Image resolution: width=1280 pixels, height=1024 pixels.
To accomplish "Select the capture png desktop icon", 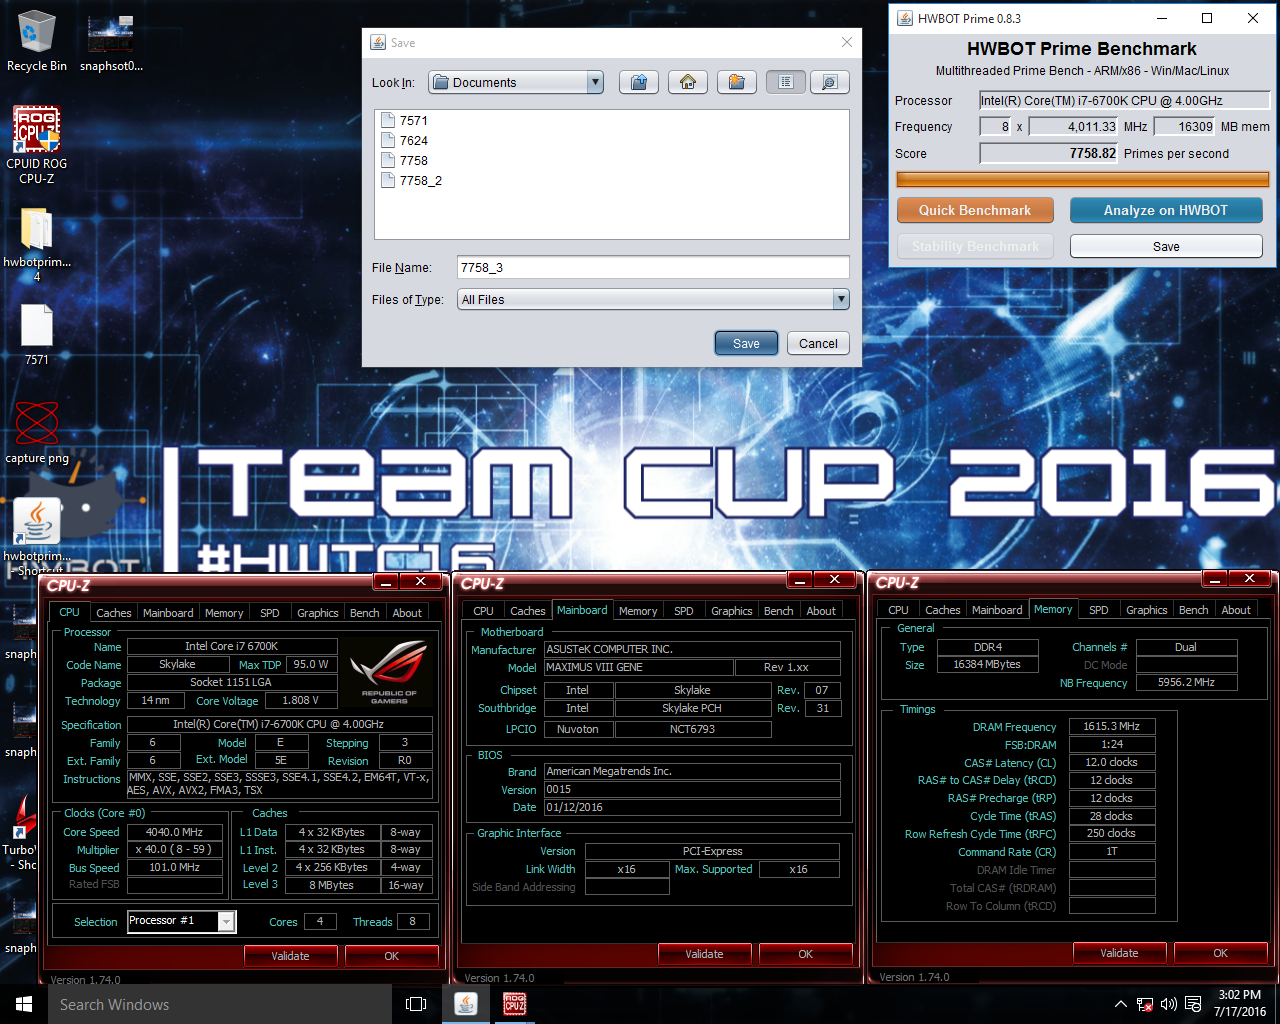I will (x=37, y=432).
